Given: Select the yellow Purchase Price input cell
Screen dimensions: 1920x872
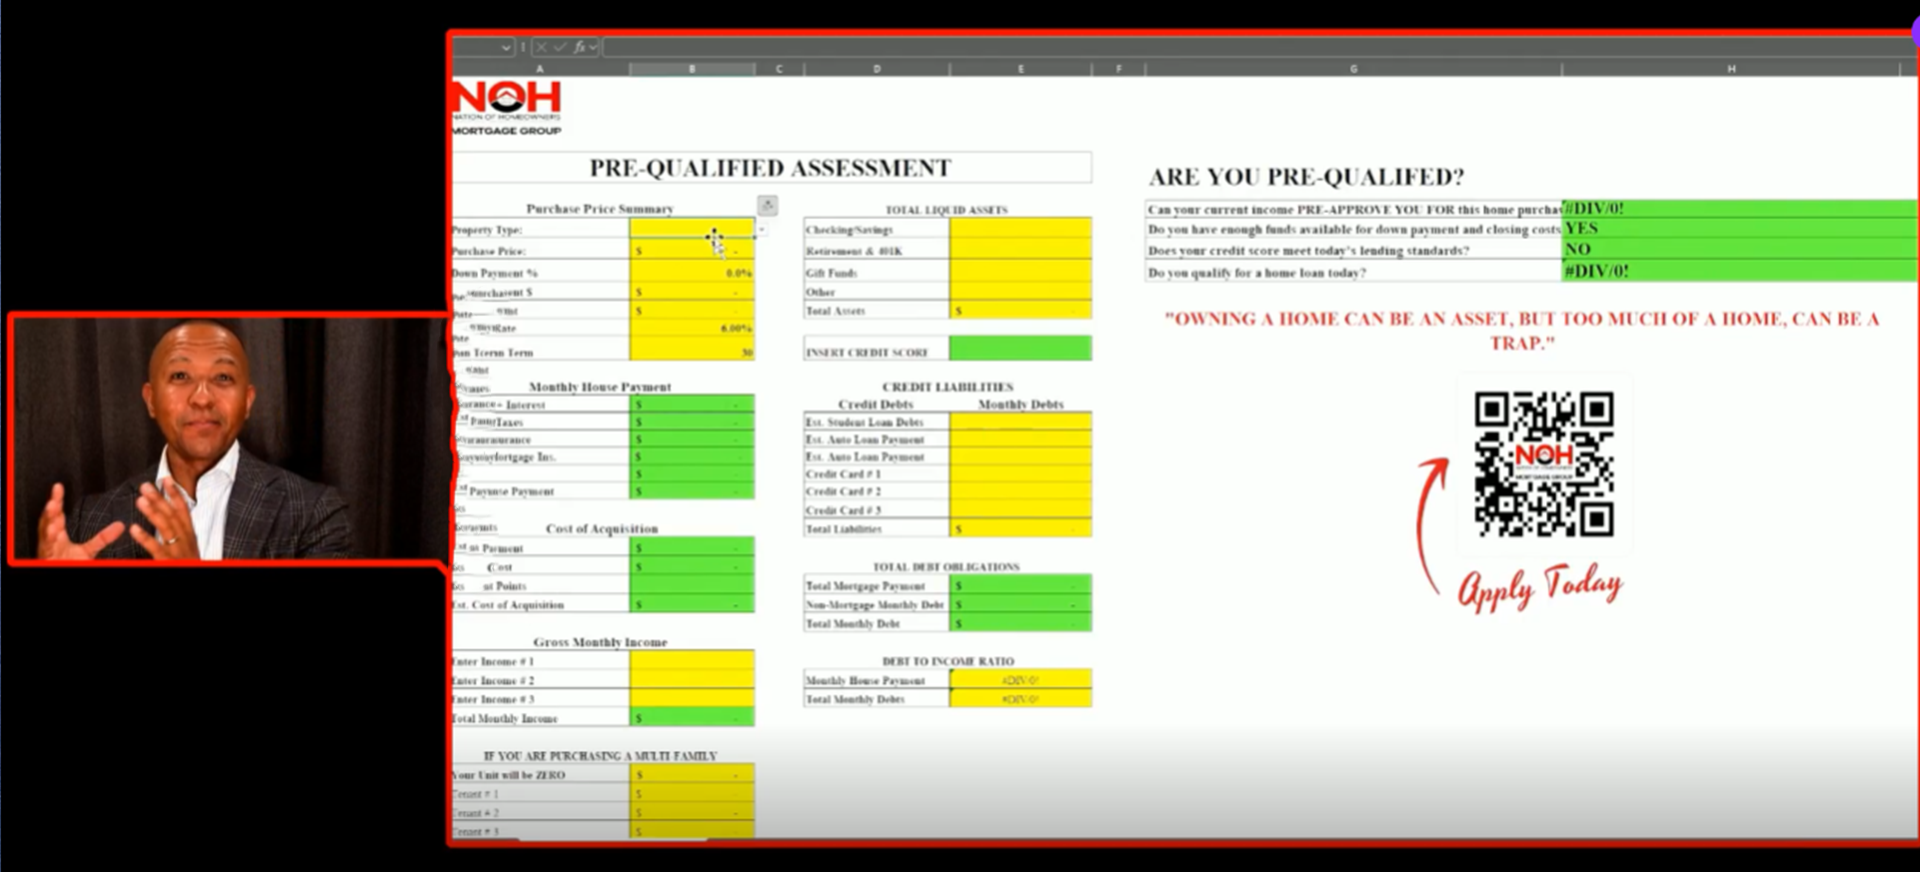Looking at the screenshot, I should click(692, 251).
